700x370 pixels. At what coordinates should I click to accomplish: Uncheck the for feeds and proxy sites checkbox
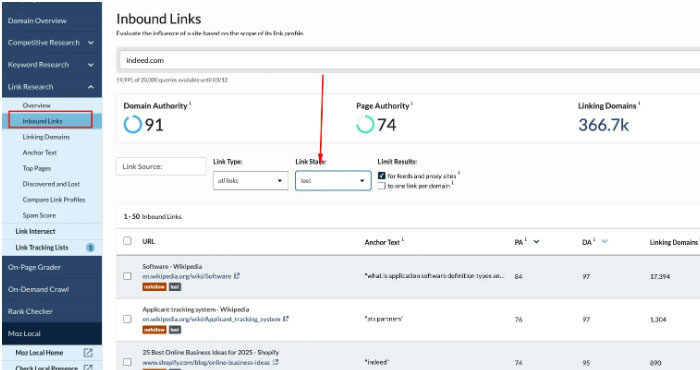382,175
